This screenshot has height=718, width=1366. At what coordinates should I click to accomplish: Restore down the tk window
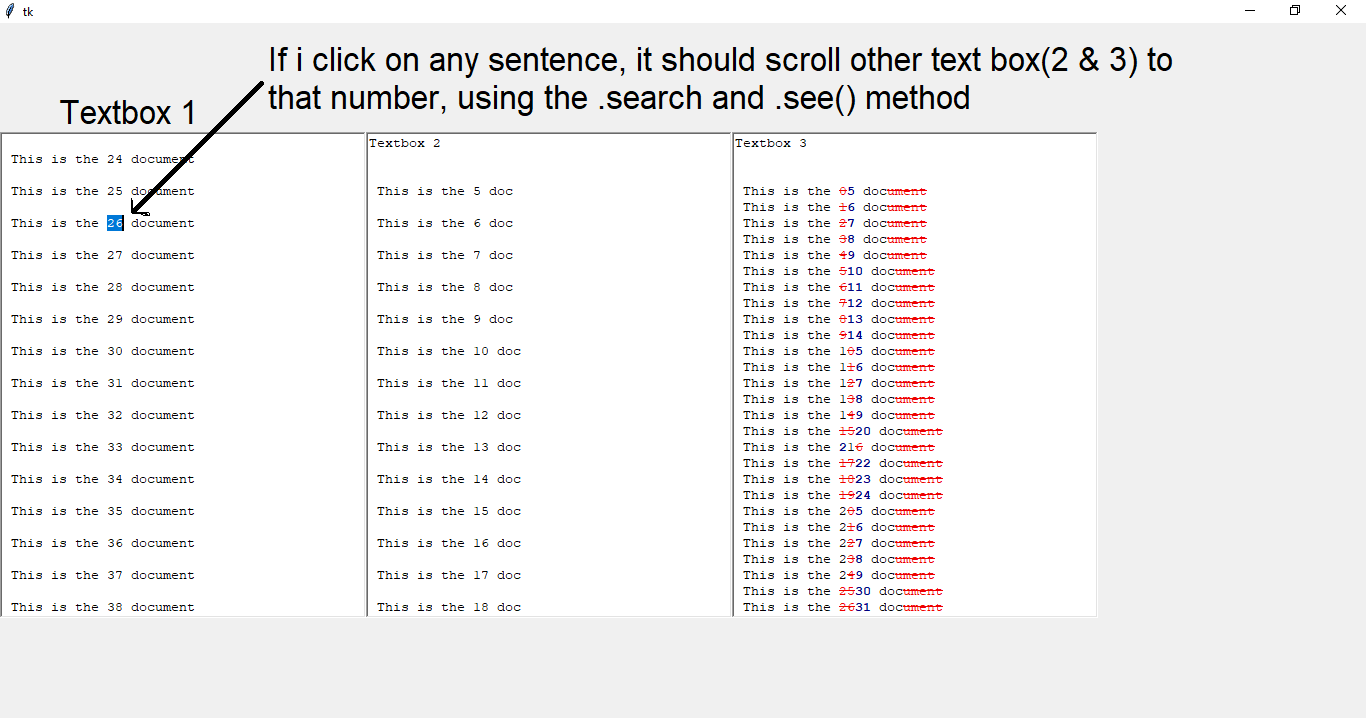click(x=1295, y=11)
